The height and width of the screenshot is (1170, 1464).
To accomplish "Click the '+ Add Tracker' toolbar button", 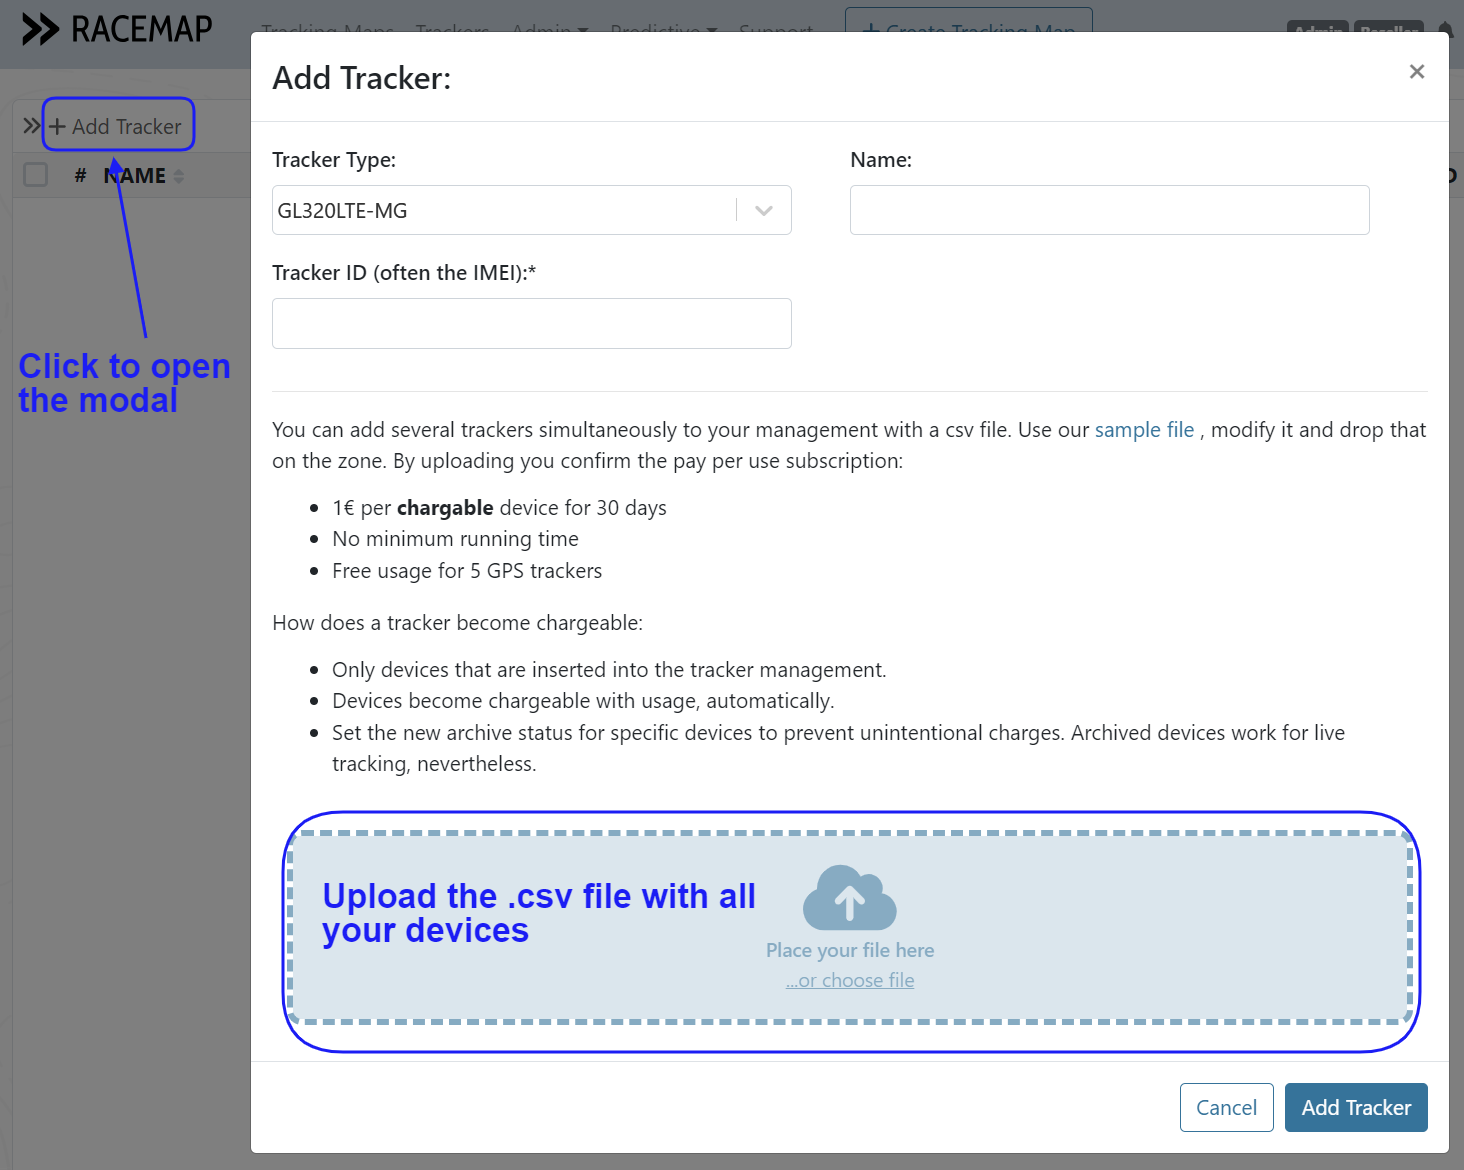I will coord(116,126).
